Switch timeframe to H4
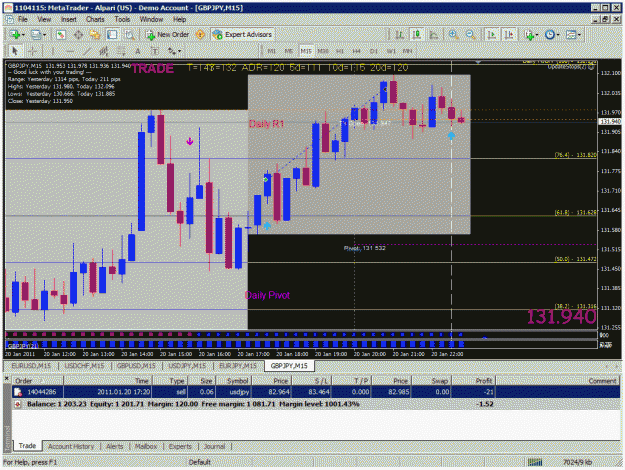625x470 pixels. tap(357, 51)
